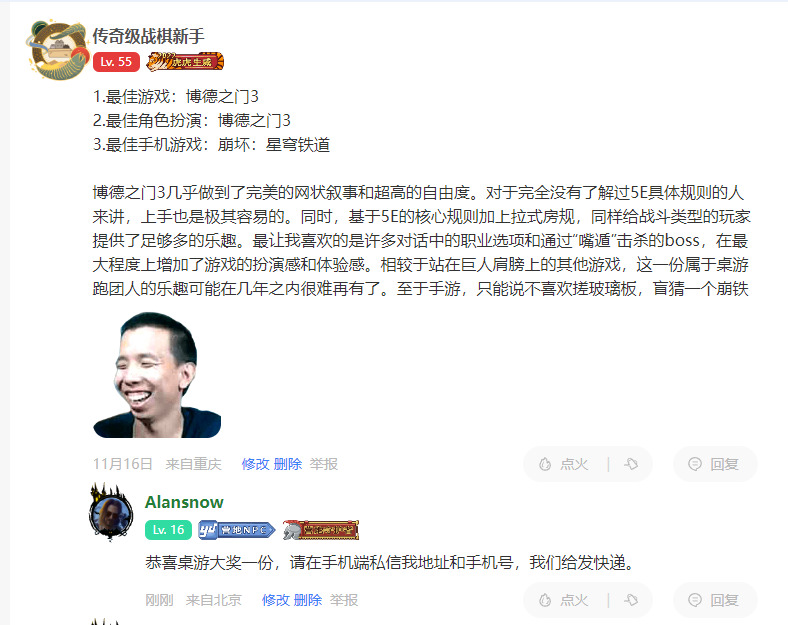Click the 虎虎生威 tiger badge
Screen dimensions: 788x625
(185, 61)
